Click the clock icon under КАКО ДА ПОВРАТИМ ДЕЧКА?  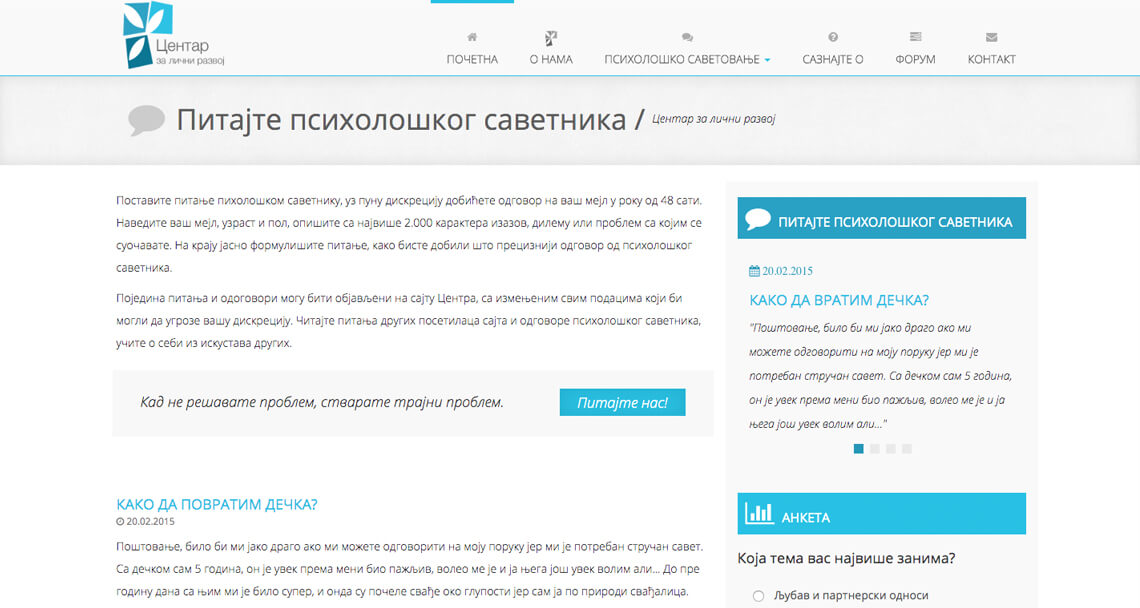click(120, 521)
